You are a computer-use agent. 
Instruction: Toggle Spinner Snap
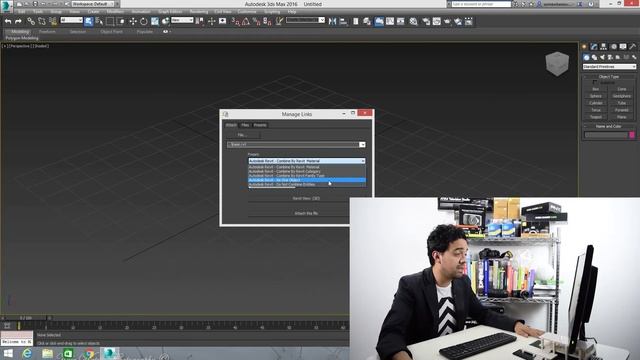[267, 21]
